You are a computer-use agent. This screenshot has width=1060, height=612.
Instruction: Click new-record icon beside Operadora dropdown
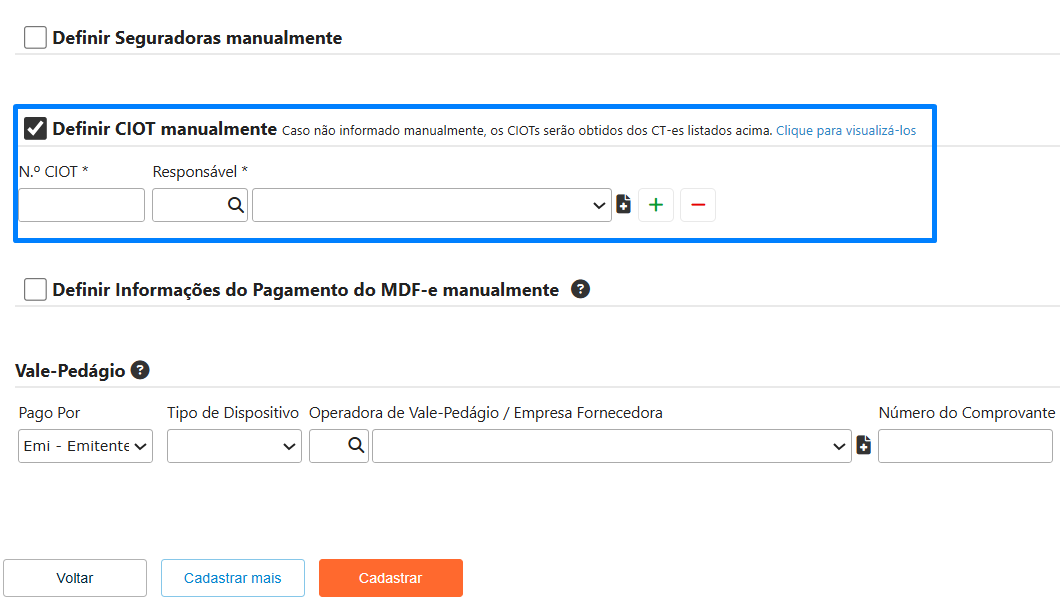point(864,446)
